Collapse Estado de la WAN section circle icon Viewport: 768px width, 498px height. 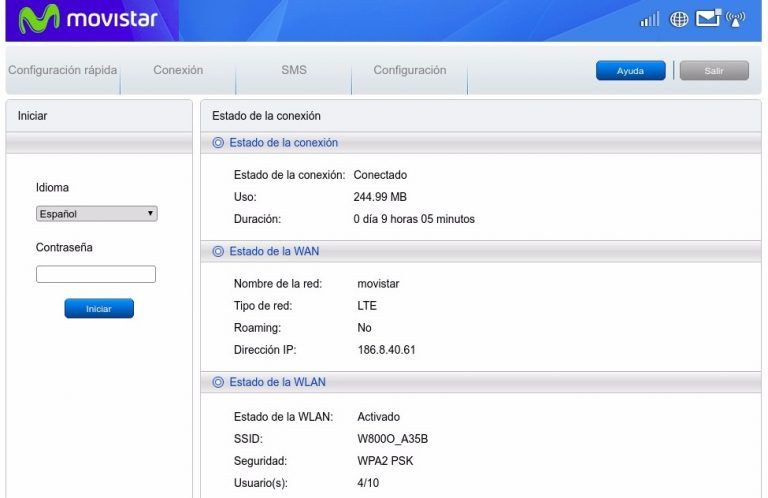pyautogui.click(x=218, y=251)
